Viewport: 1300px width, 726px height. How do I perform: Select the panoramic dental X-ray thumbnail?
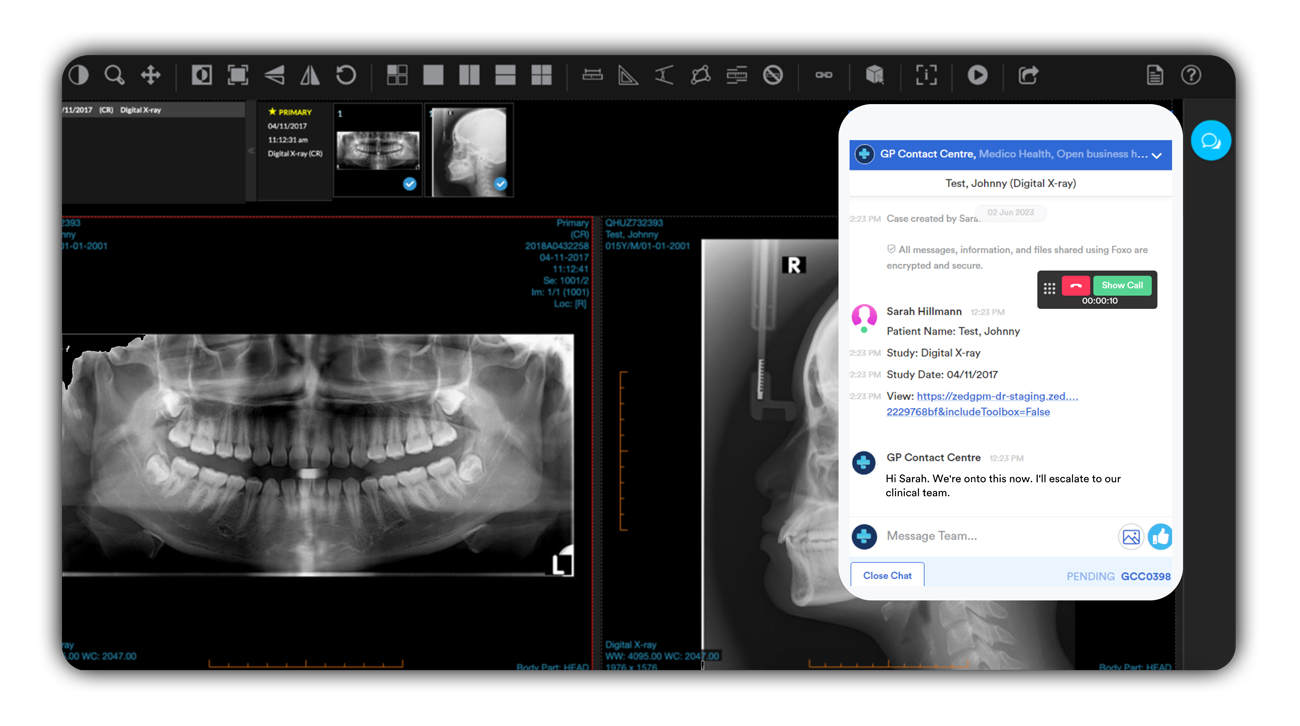[377, 150]
